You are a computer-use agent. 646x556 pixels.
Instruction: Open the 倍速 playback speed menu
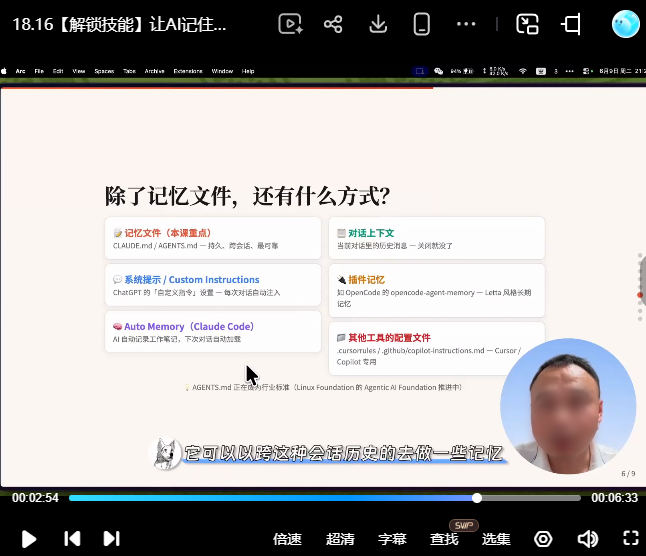click(x=287, y=539)
